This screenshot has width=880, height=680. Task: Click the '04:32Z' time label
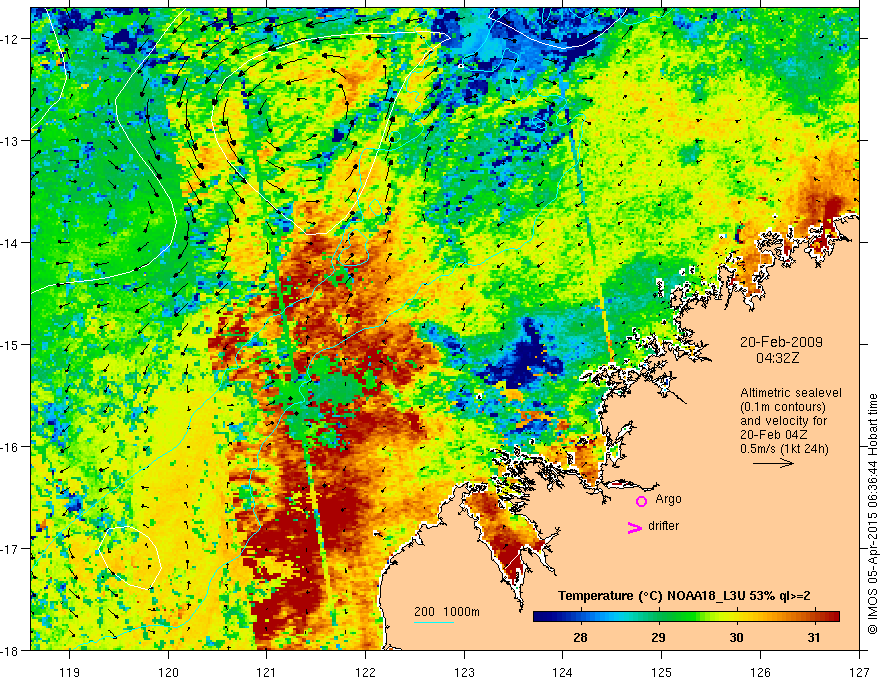click(x=777, y=358)
